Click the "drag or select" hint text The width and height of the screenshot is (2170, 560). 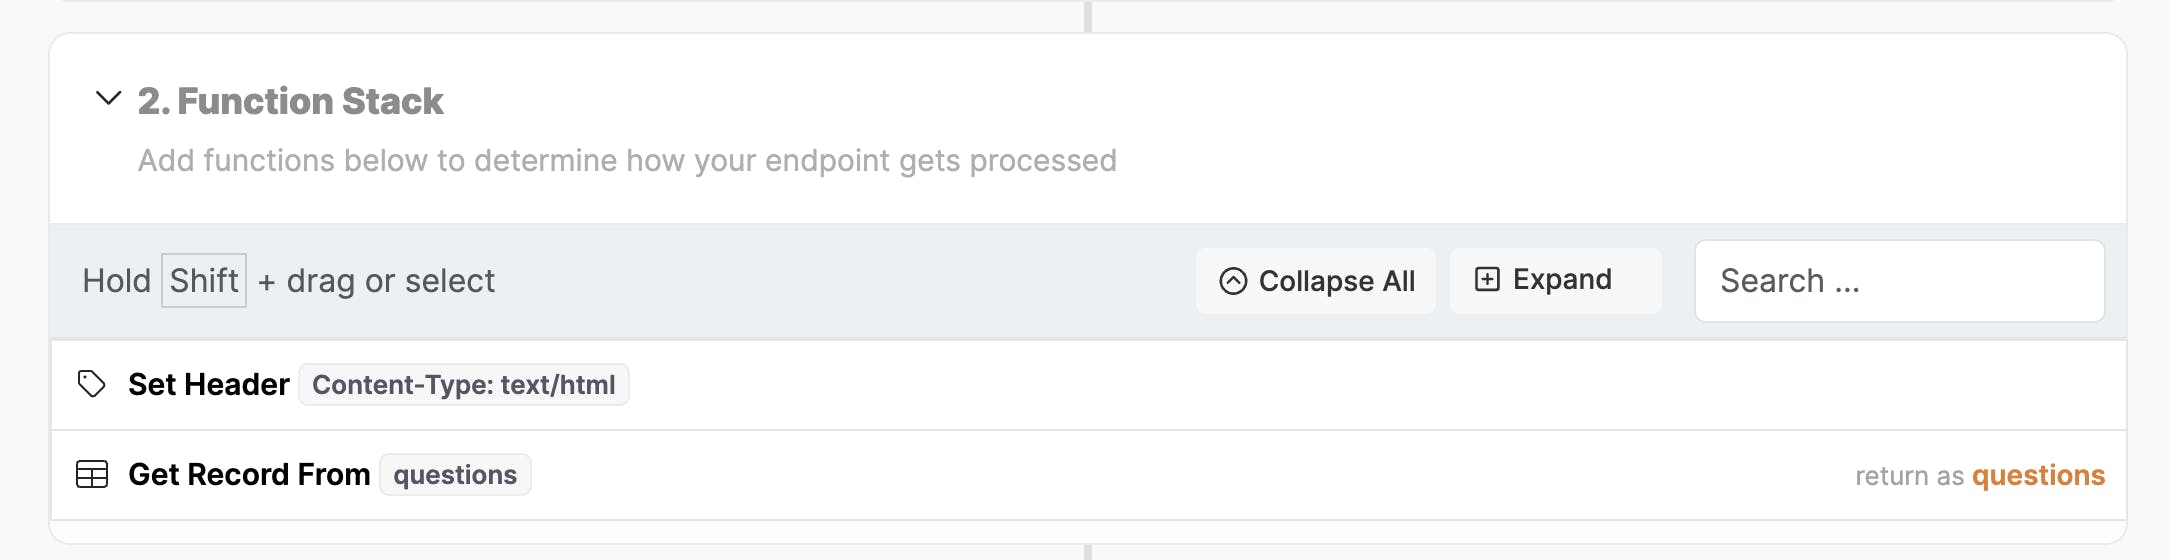[x=391, y=282]
